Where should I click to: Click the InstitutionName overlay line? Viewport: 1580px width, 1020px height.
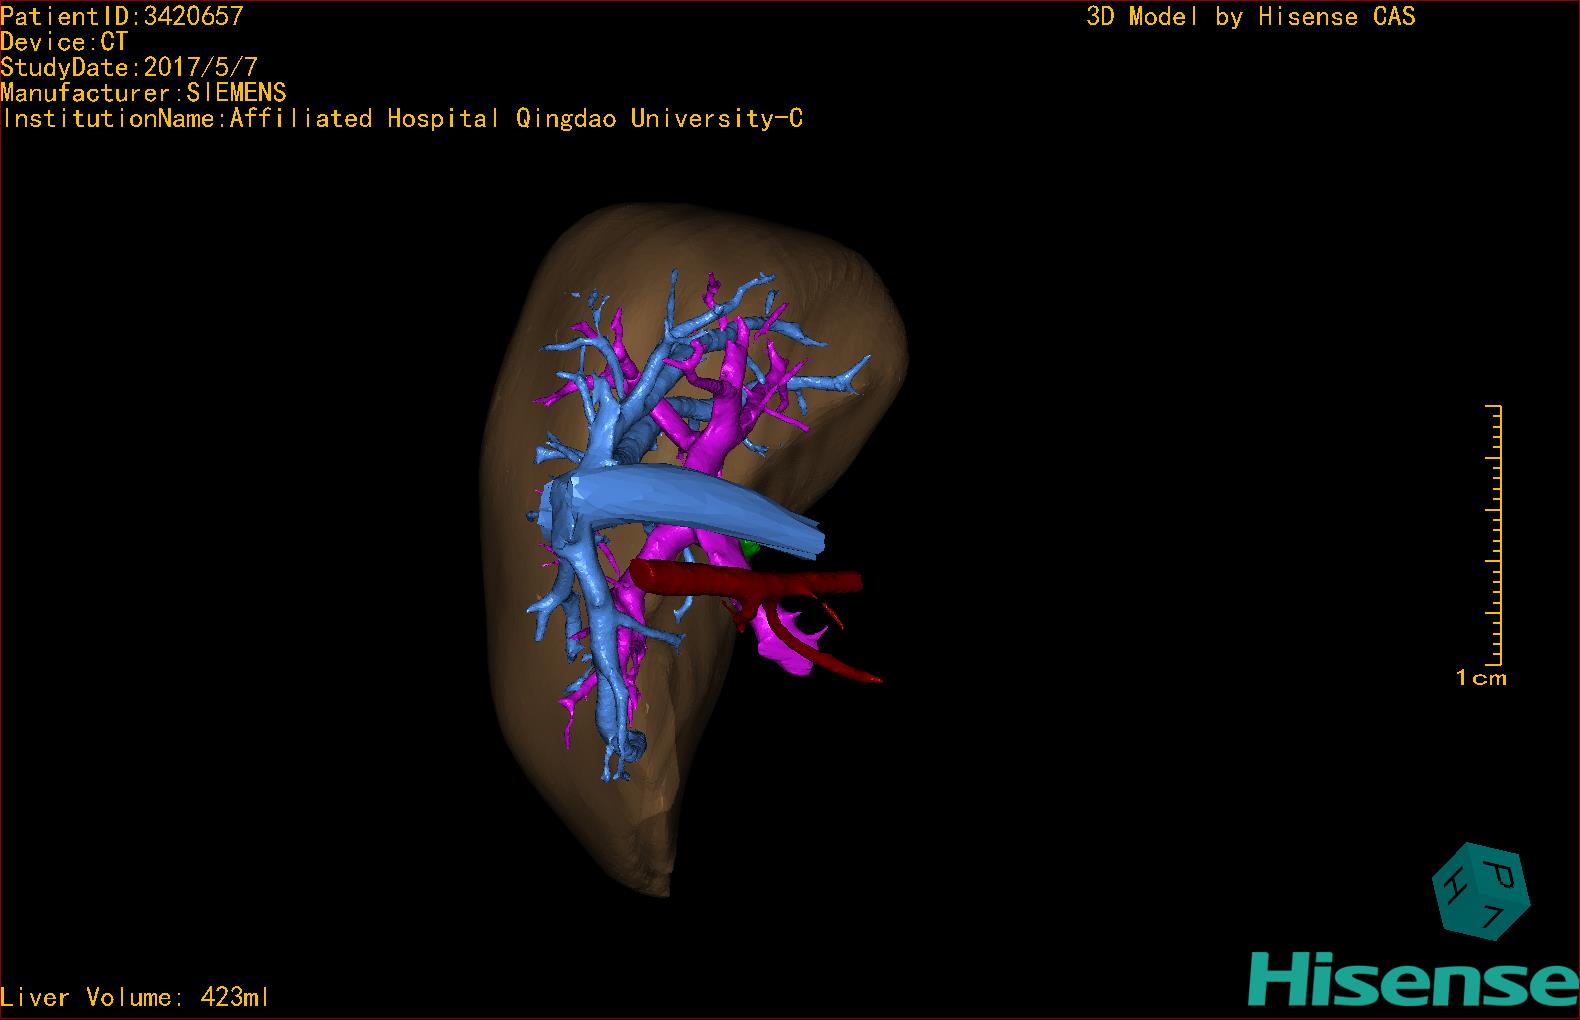pyautogui.click(x=402, y=119)
